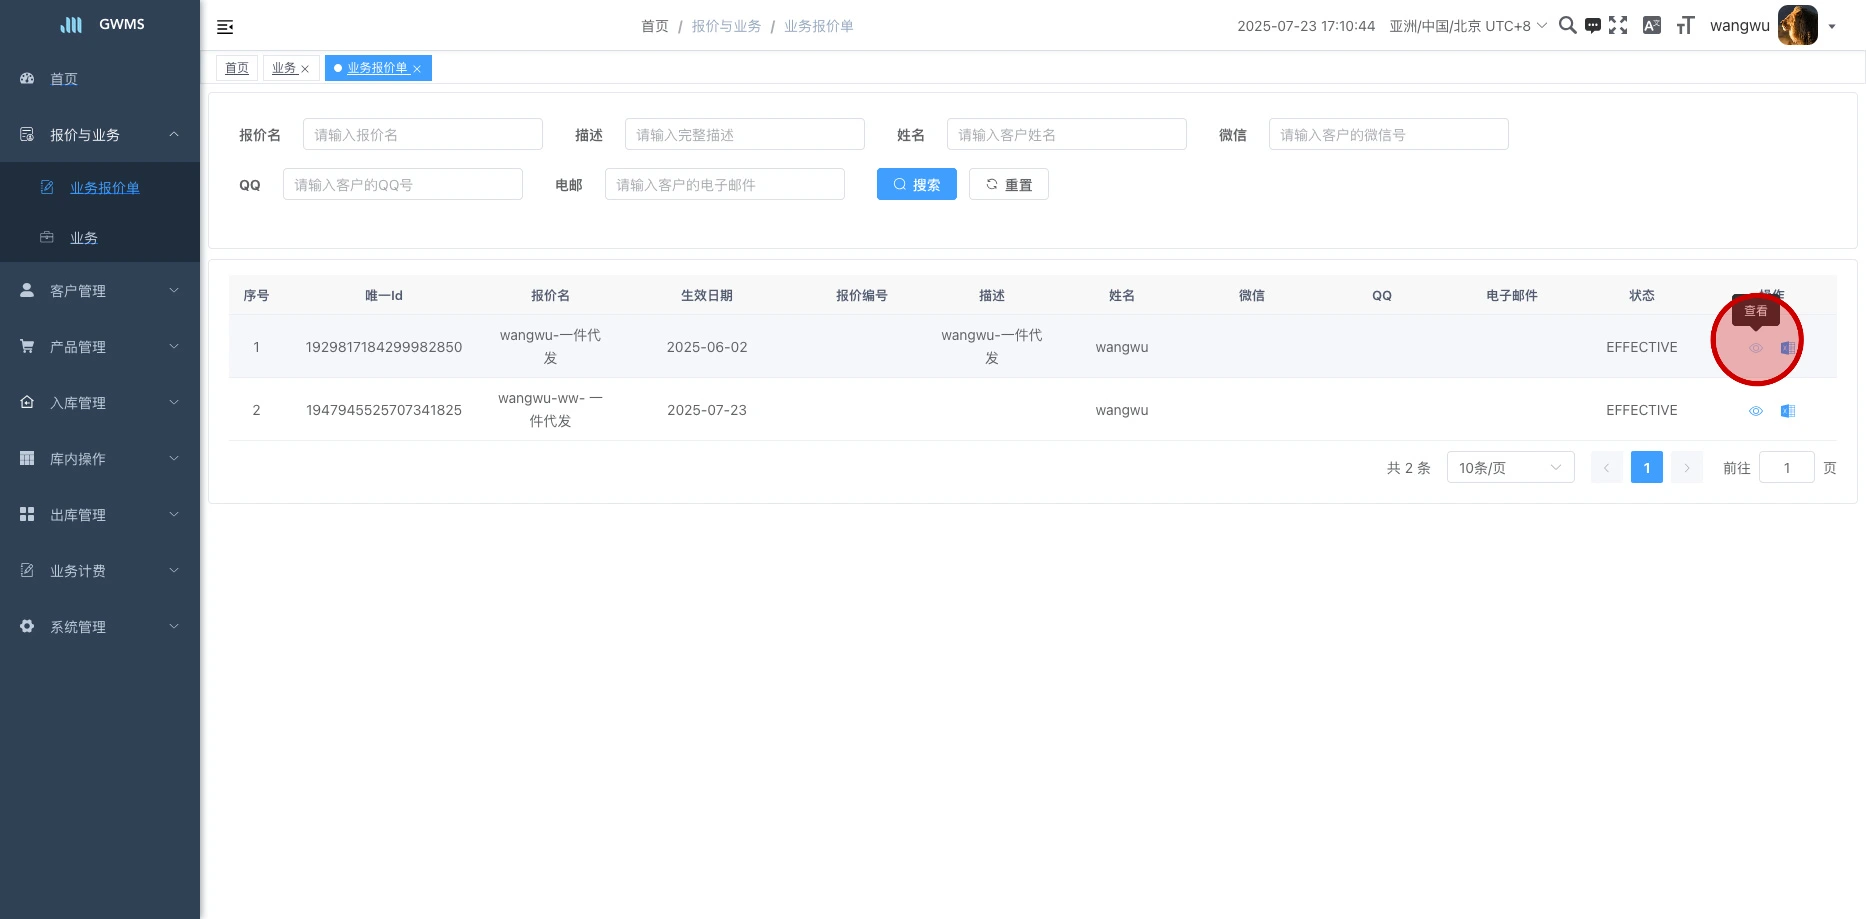Focus the 报价名 input field
The image size is (1866, 919).
click(422, 135)
